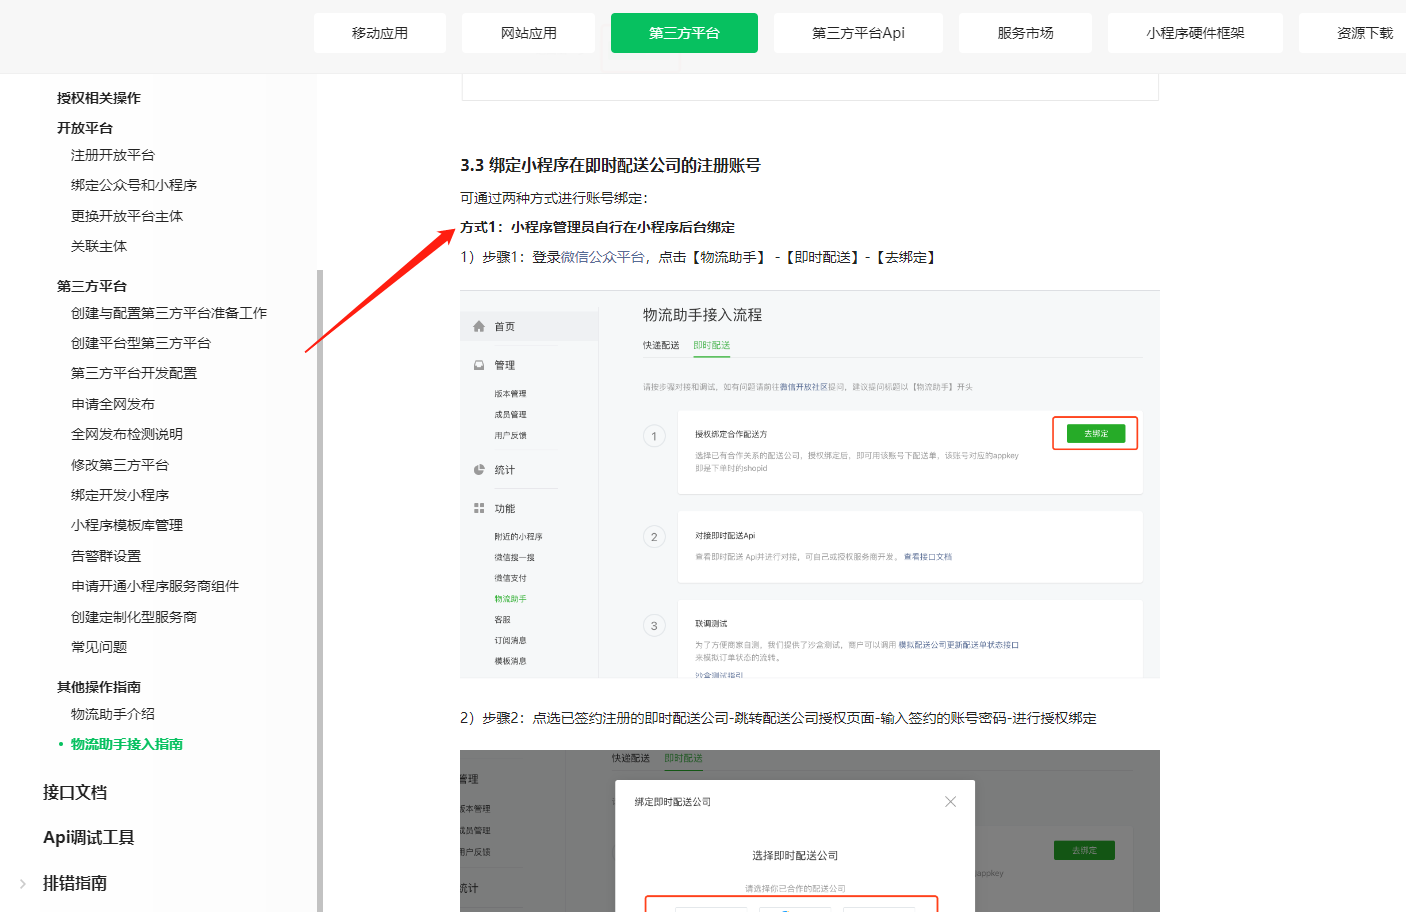Follow the 微信公众平台 hyperlink
The width and height of the screenshot is (1406, 912).
point(602,257)
